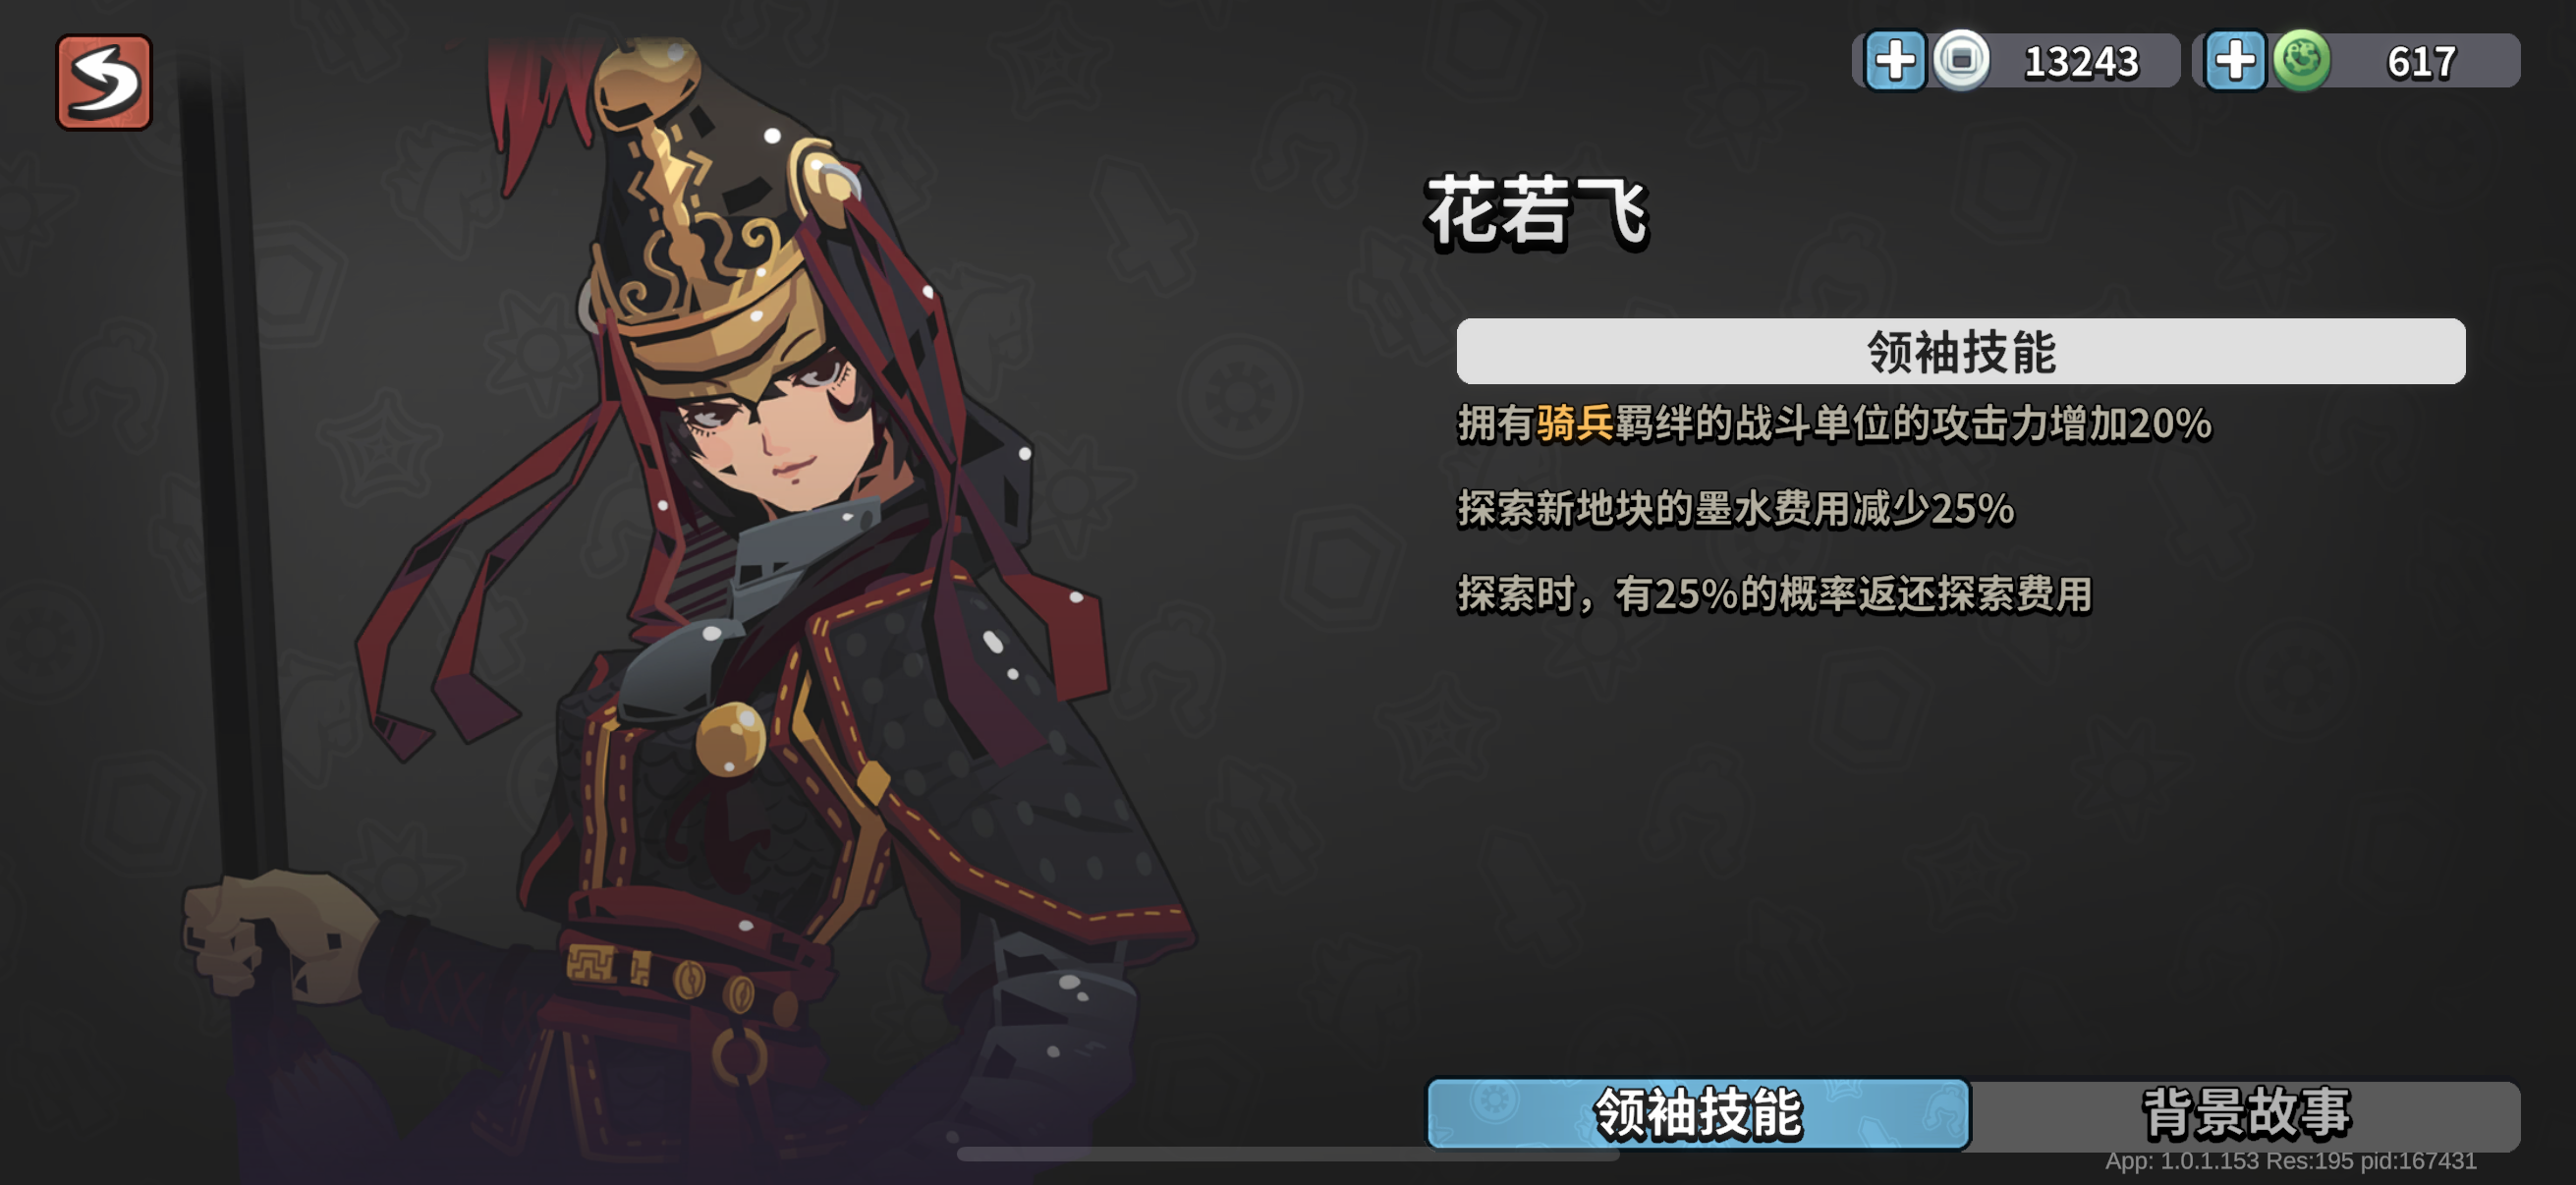Open the 背景故事 tab

pos(2245,1114)
